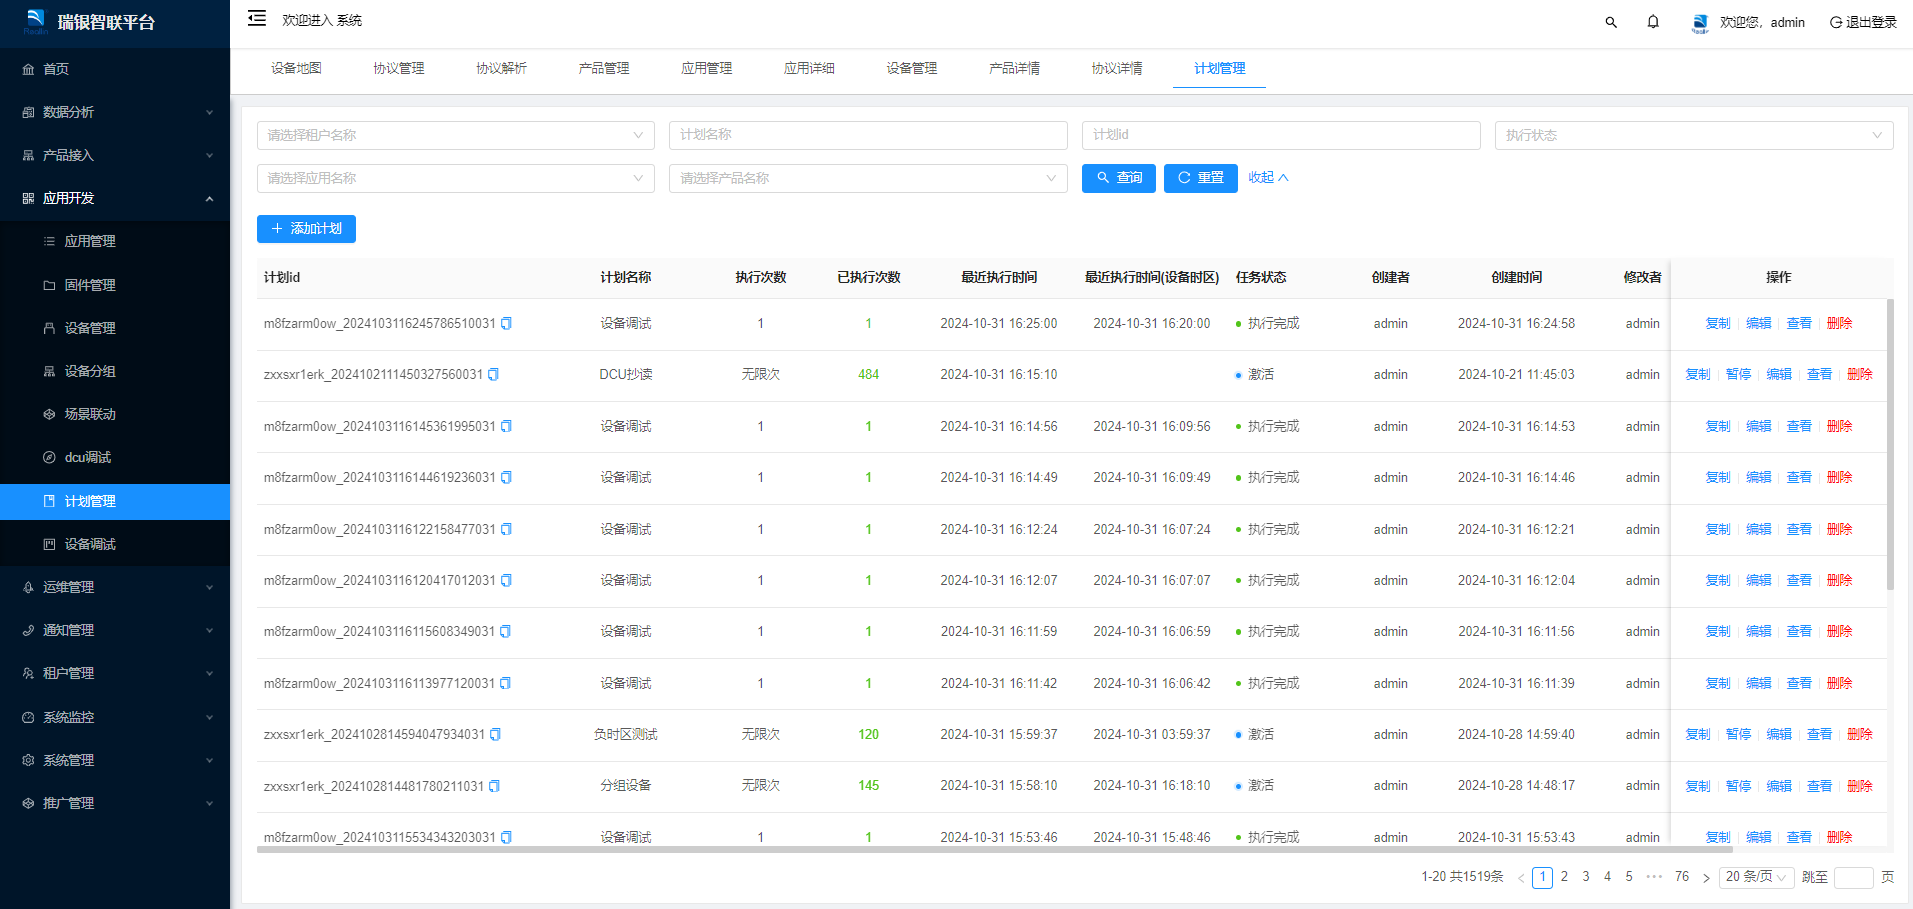The width and height of the screenshot is (1913, 909).
Task: Go to 首页 home in sidebar
Action: pos(115,69)
